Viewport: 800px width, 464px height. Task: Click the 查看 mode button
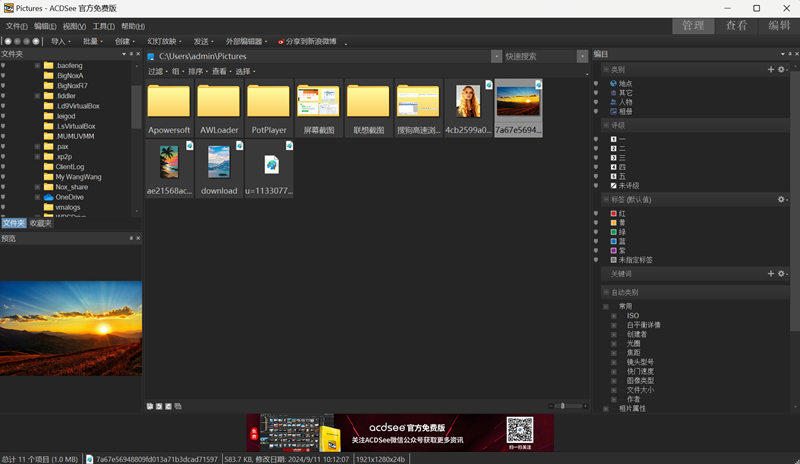(736, 26)
